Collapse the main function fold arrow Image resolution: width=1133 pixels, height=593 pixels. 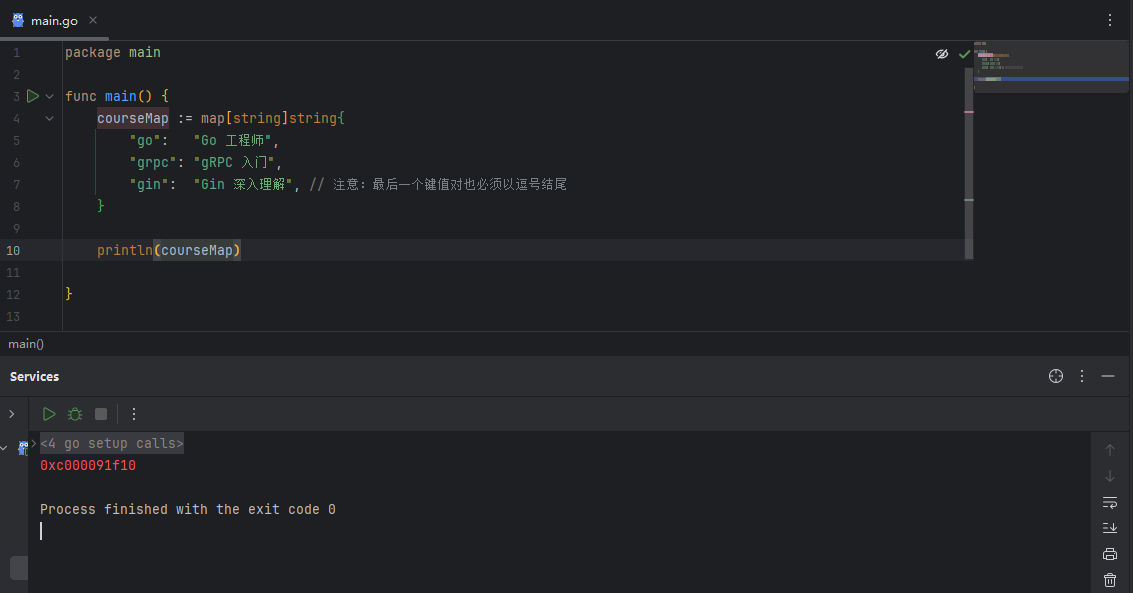(49, 96)
